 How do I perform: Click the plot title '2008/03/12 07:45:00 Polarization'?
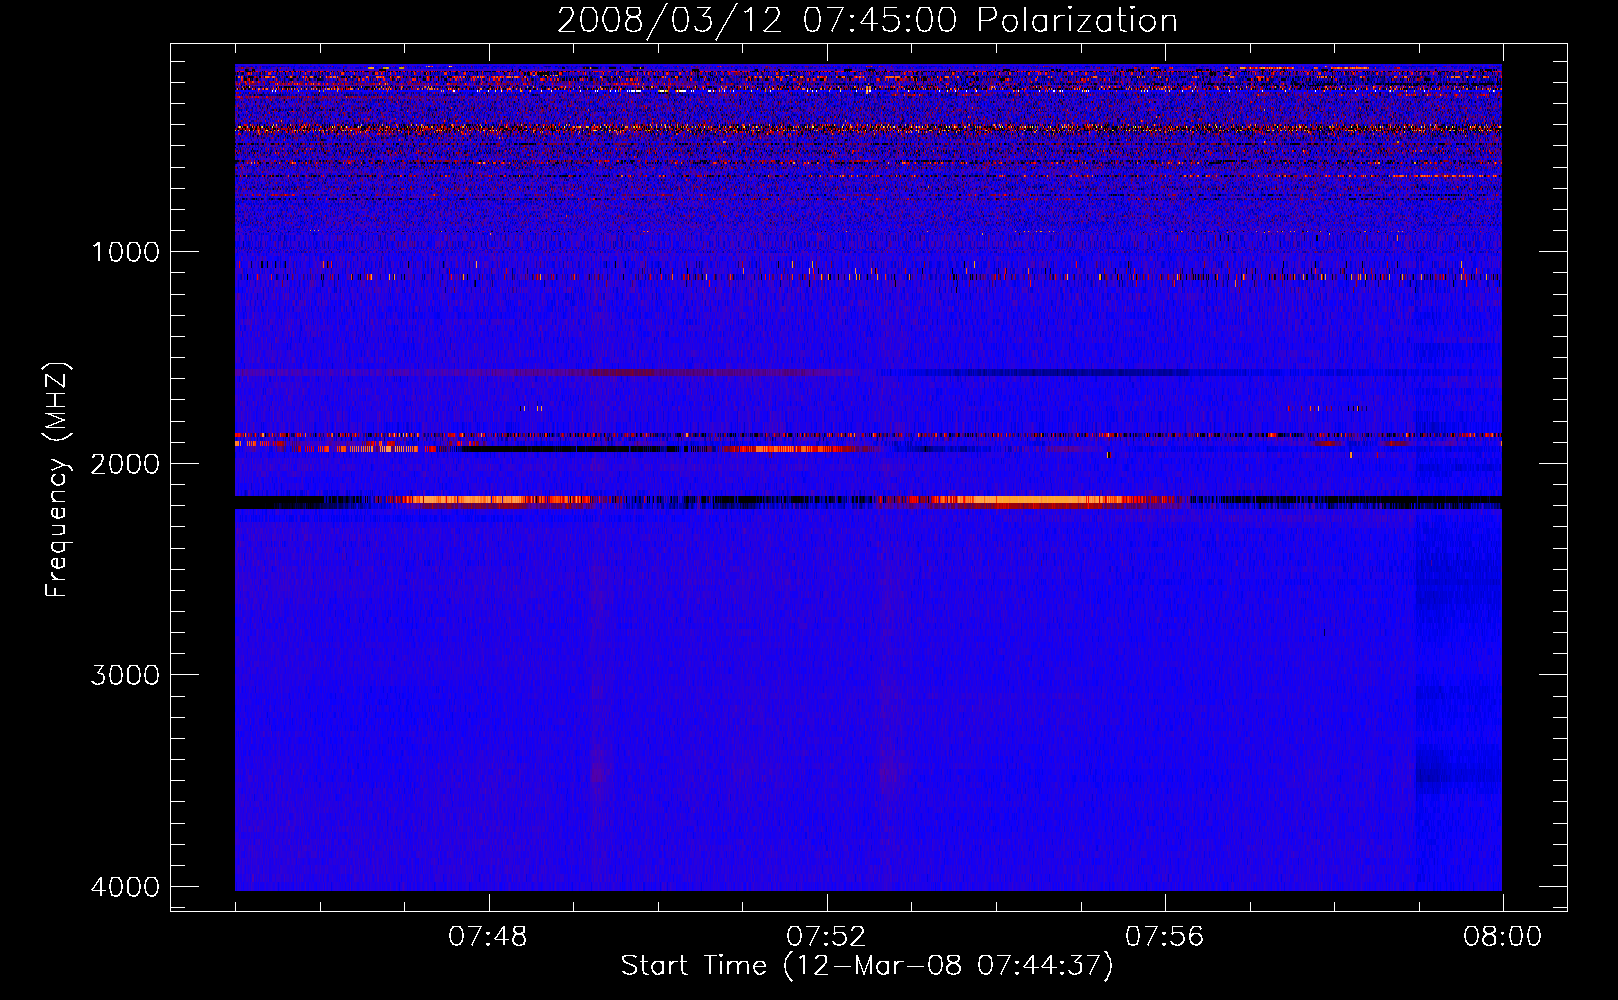point(867,21)
